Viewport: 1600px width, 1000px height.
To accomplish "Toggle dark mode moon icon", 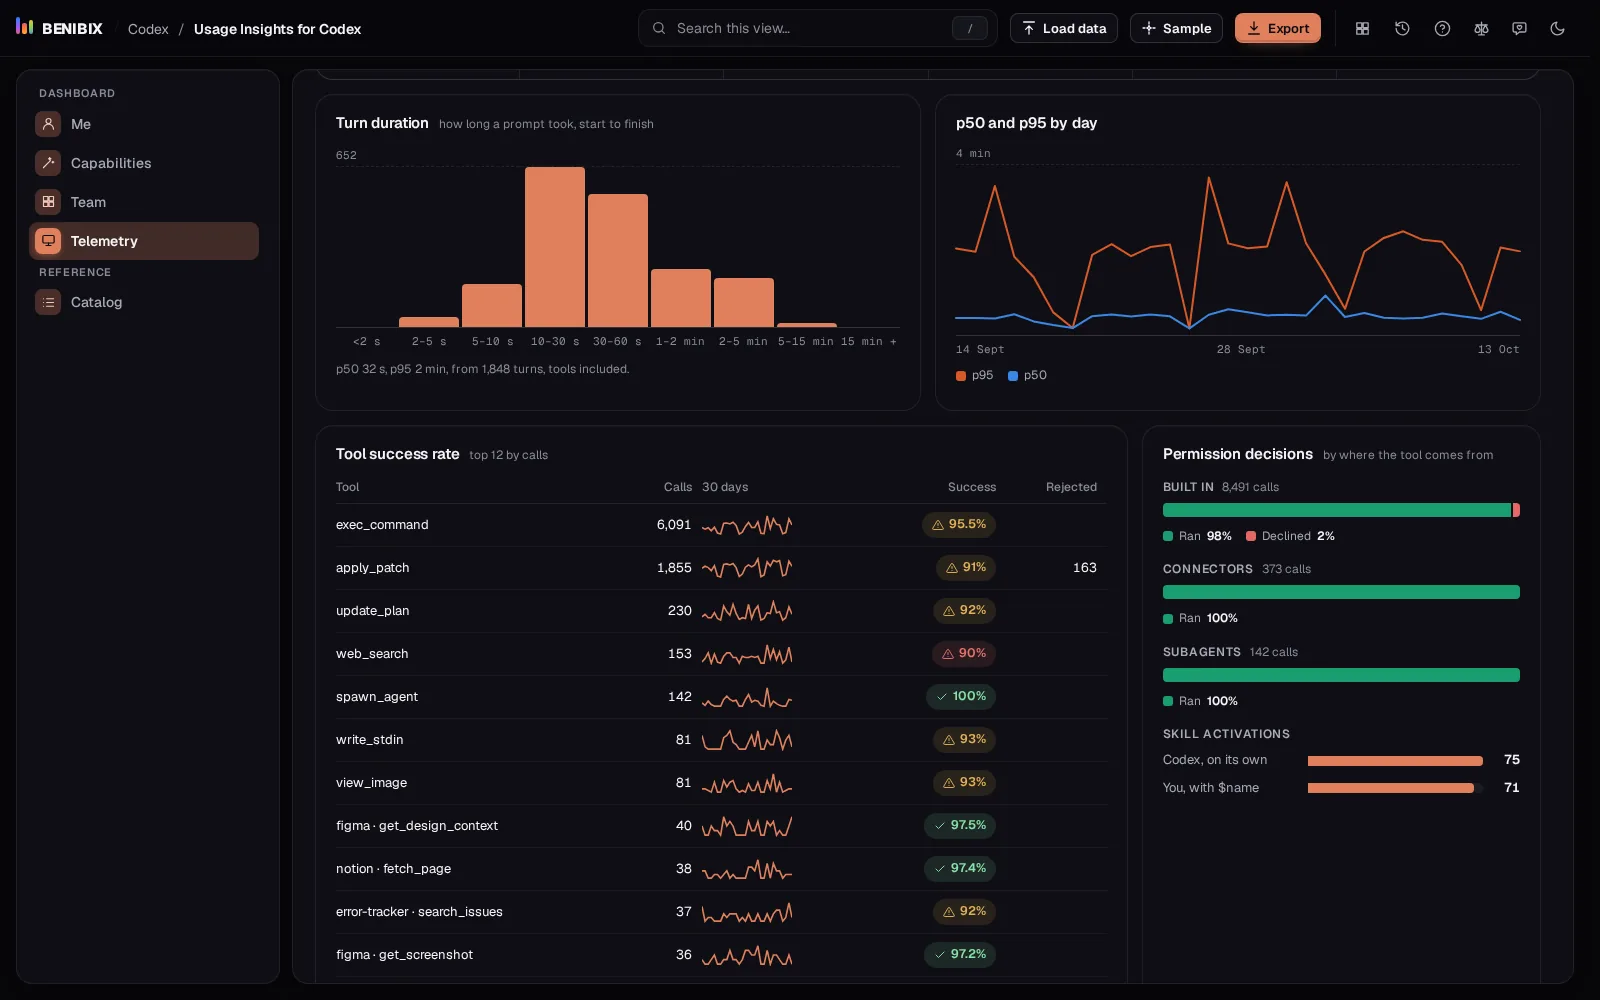I will (x=1557, y=29).
